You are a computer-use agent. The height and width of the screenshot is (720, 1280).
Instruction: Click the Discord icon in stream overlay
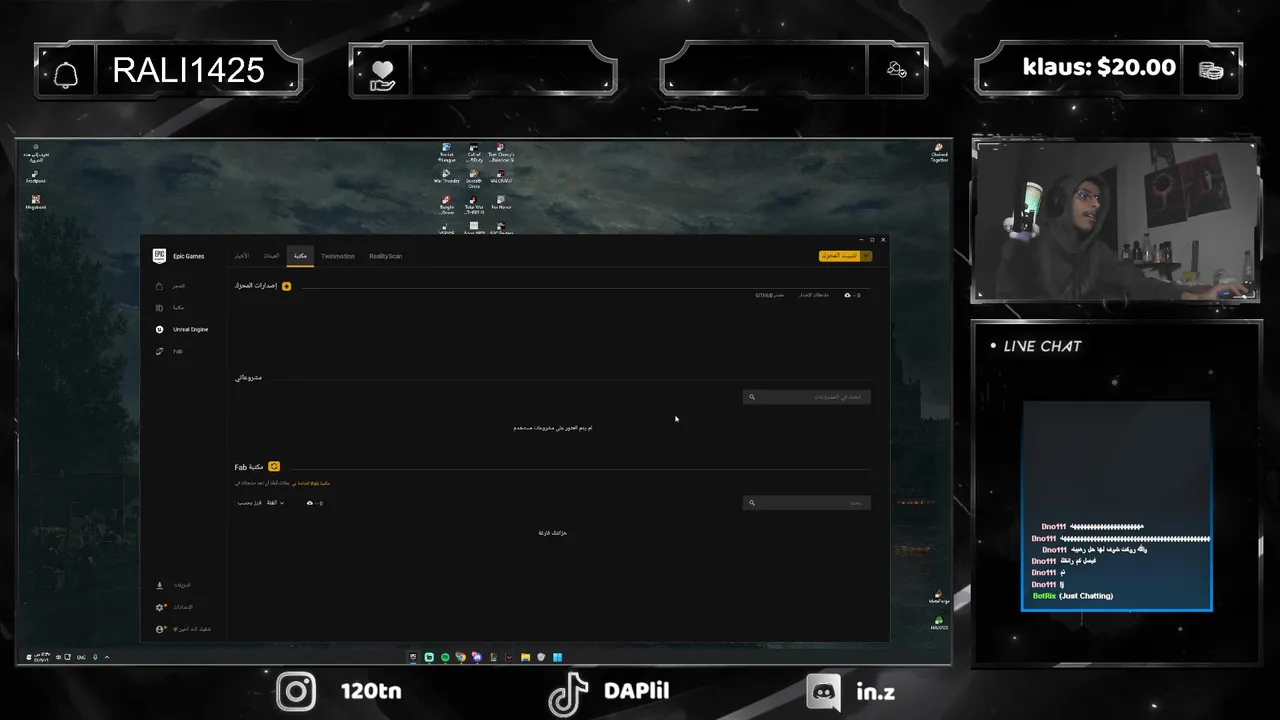pyautogui.click(x=824, y=692)
